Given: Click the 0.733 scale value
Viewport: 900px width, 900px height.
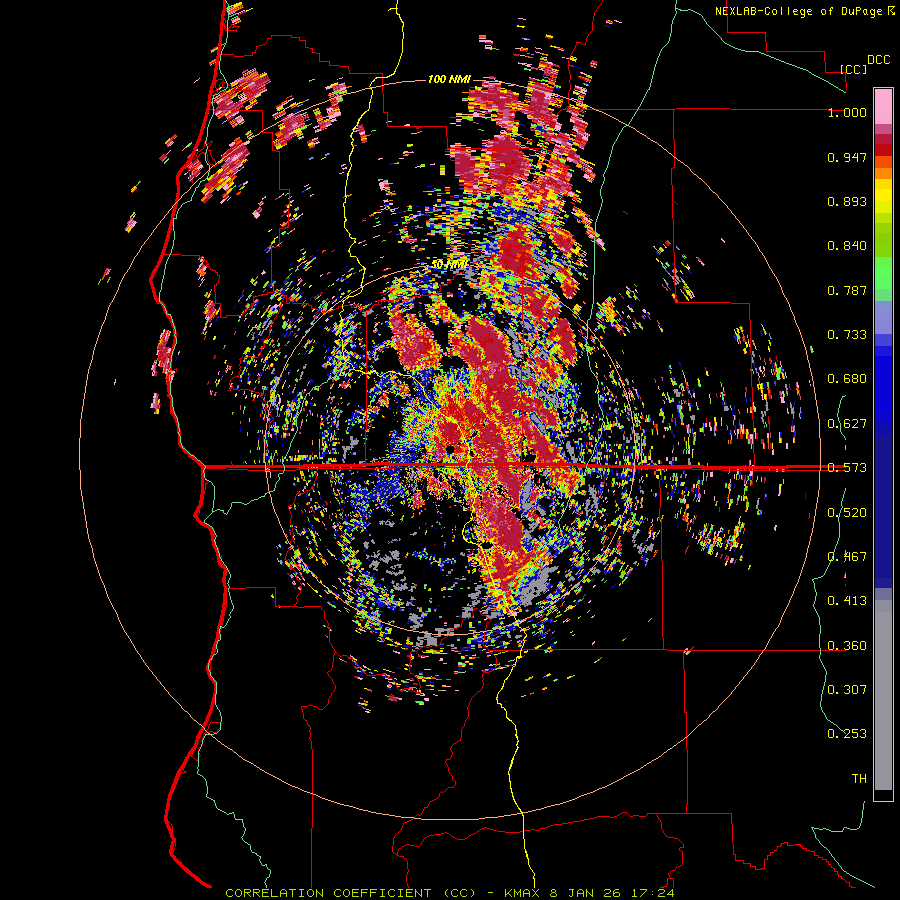Looking at the screenshot, I should click(x=847, y=335).
